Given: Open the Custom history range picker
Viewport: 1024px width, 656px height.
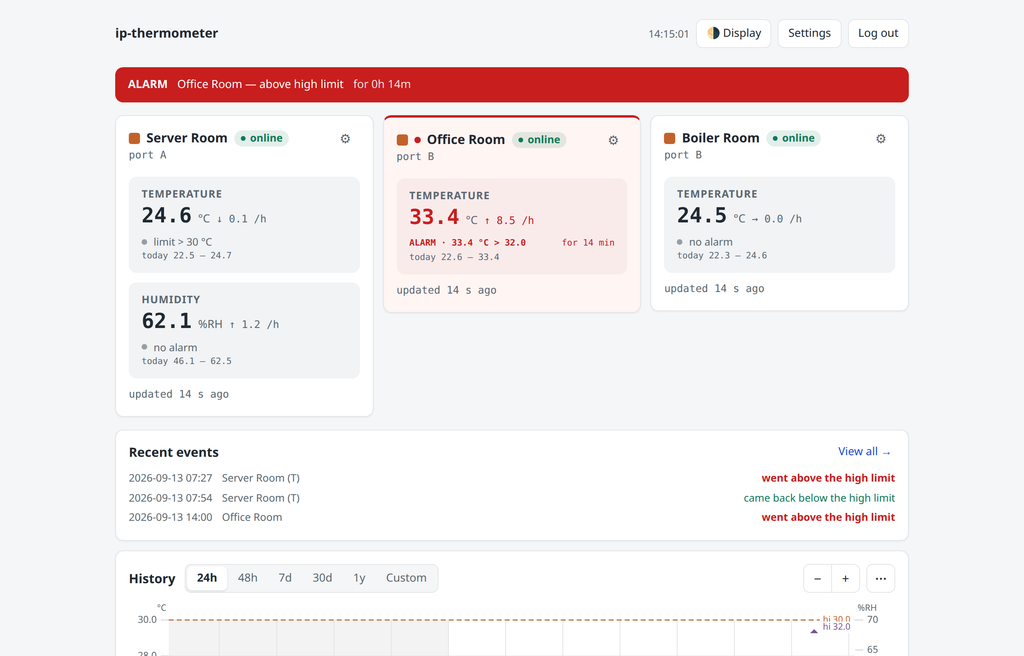Looking at the screenshot, I should [406, 578].
